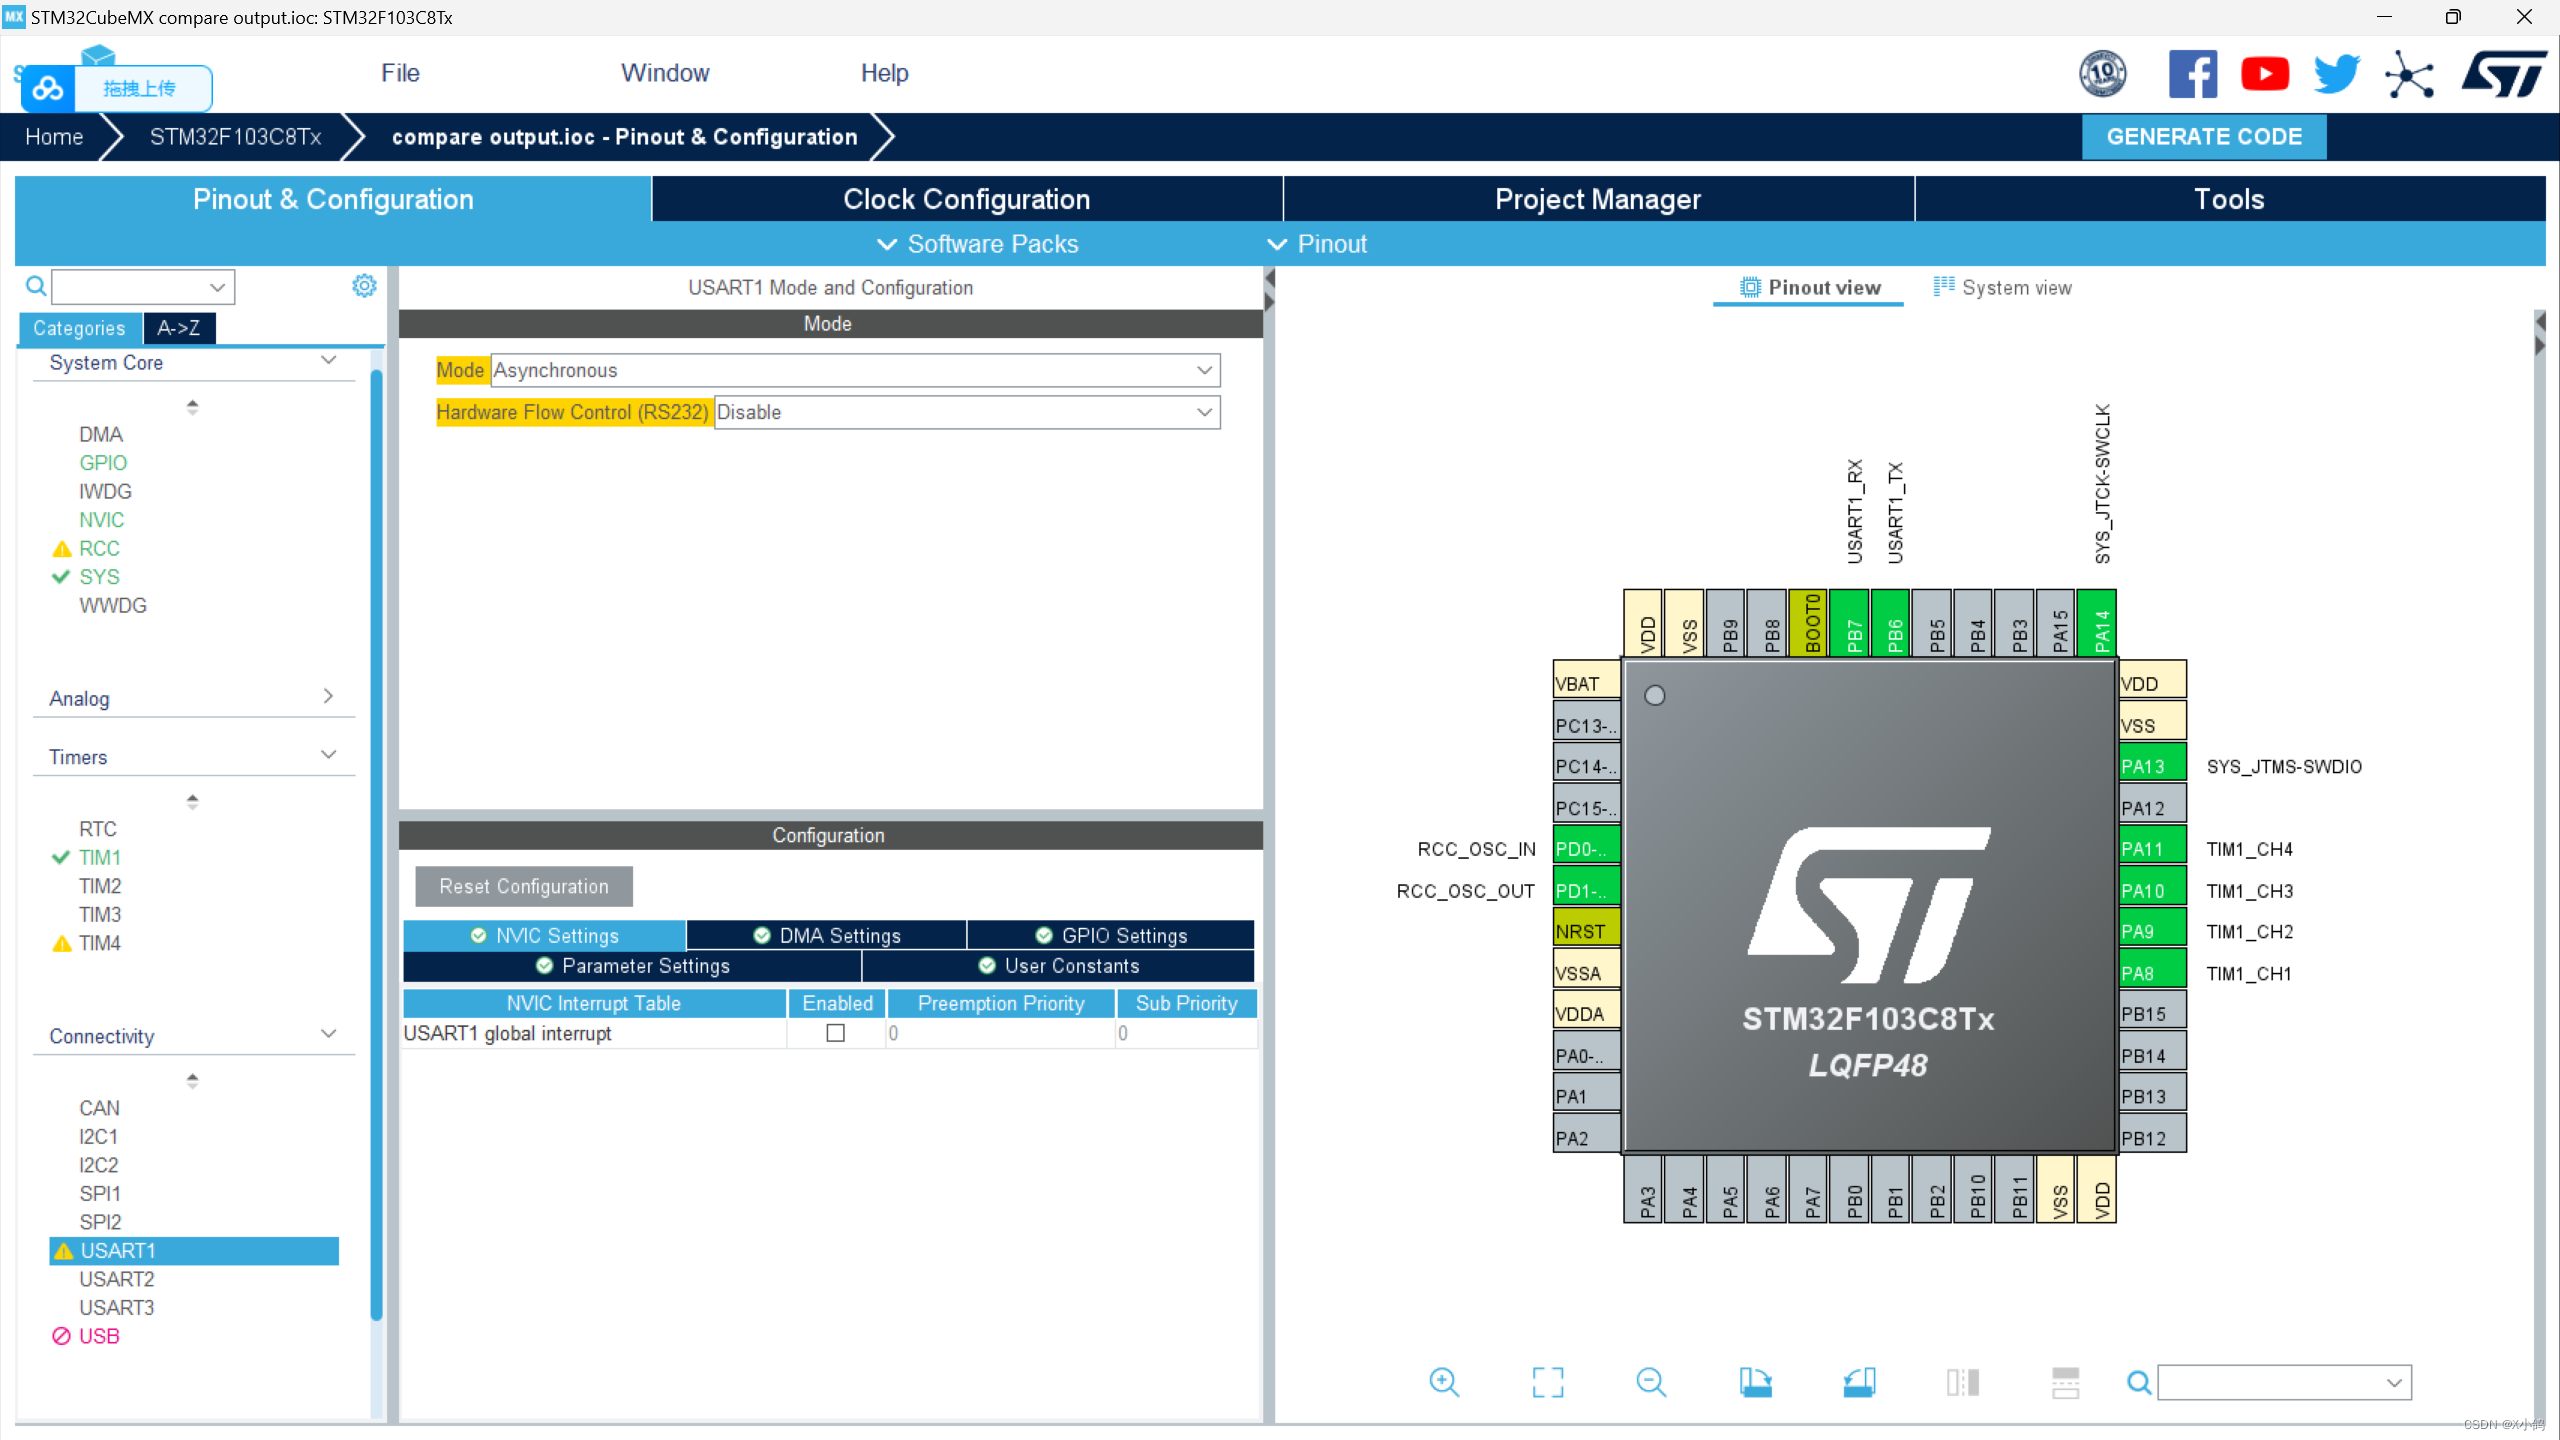Open the ST YouTube channel icon
This screenshot has height=1440, width=2560.
tap(2265, 74)
